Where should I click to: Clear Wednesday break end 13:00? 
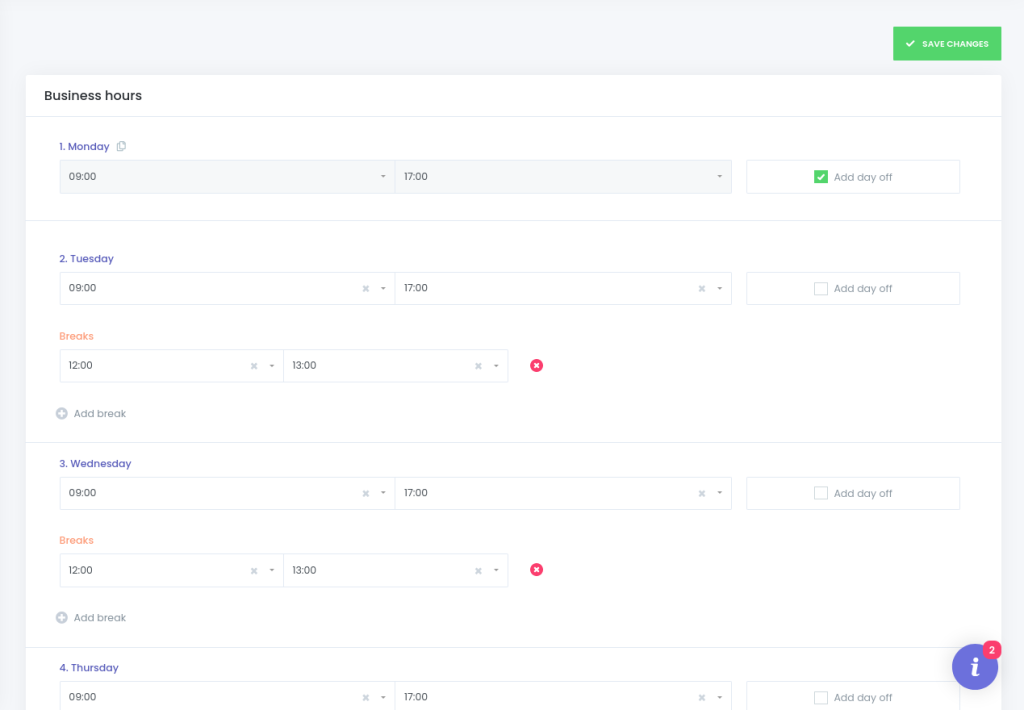point(478,571)
